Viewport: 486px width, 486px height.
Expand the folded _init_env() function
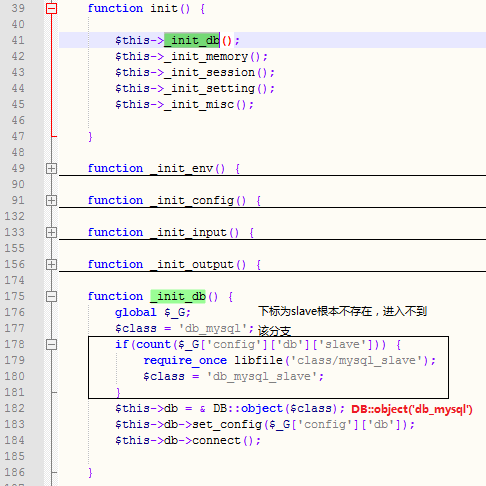(x=51, y=168)
